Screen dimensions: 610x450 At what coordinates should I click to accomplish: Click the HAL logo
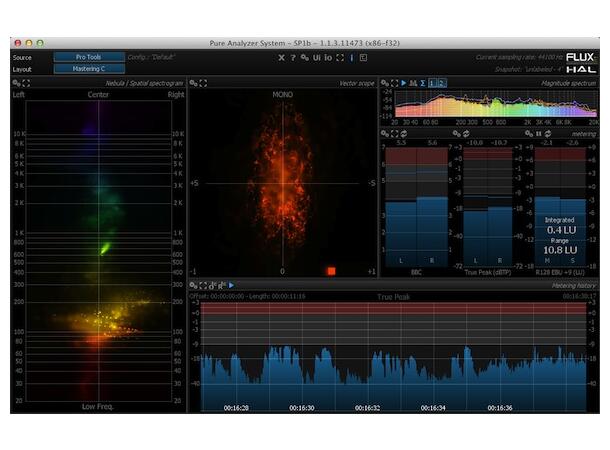[x=581, y=70]
